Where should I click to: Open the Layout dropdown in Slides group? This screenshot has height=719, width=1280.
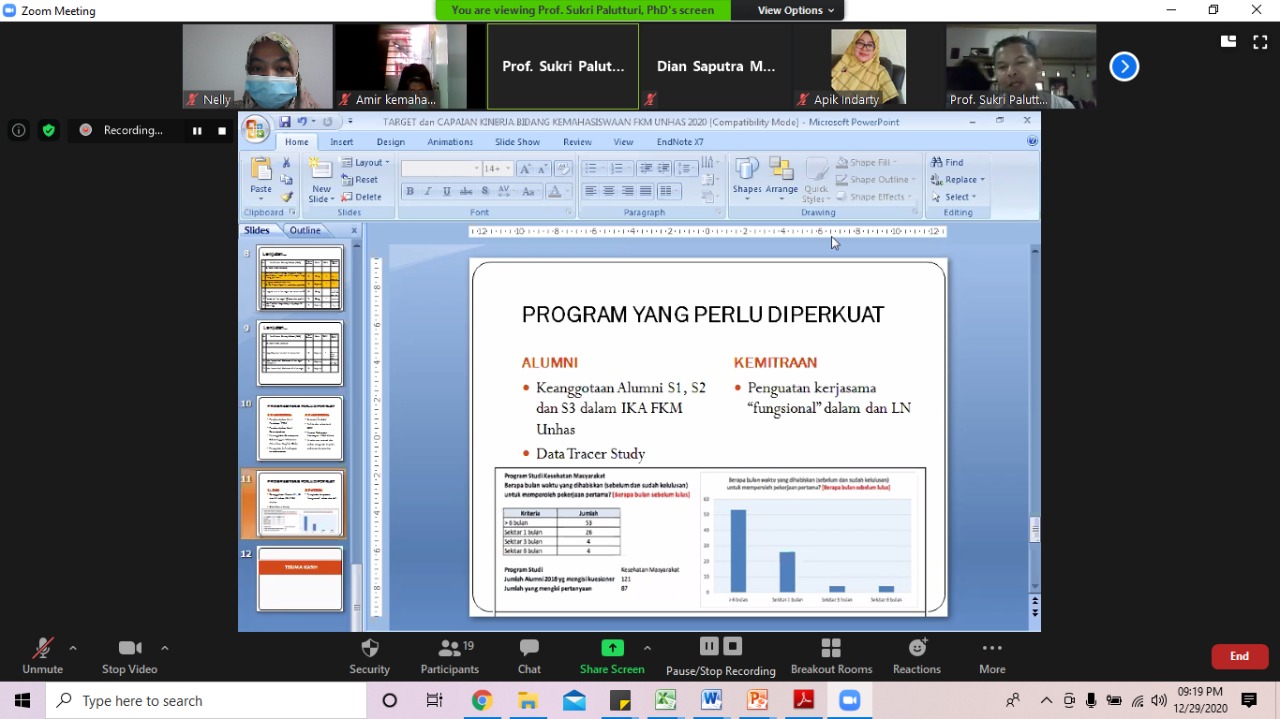coord(365,162)
